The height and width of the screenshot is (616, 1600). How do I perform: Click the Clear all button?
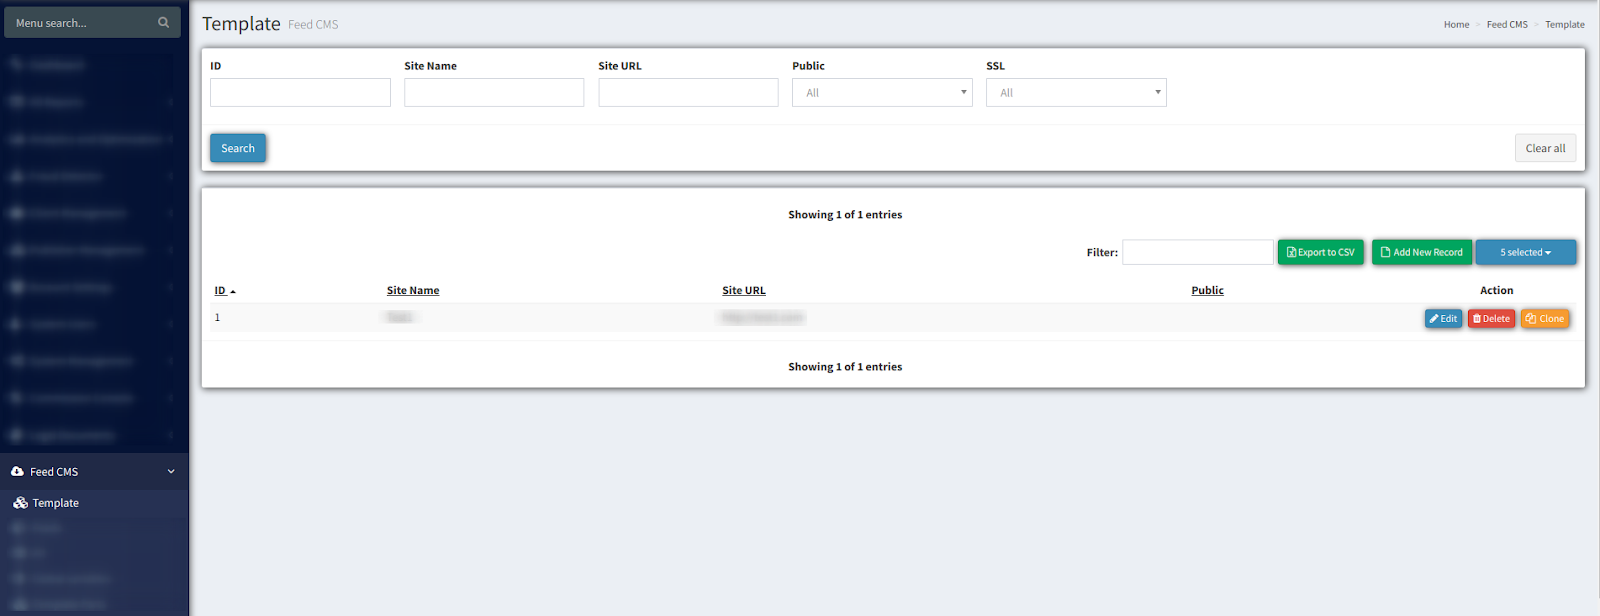1545,148
